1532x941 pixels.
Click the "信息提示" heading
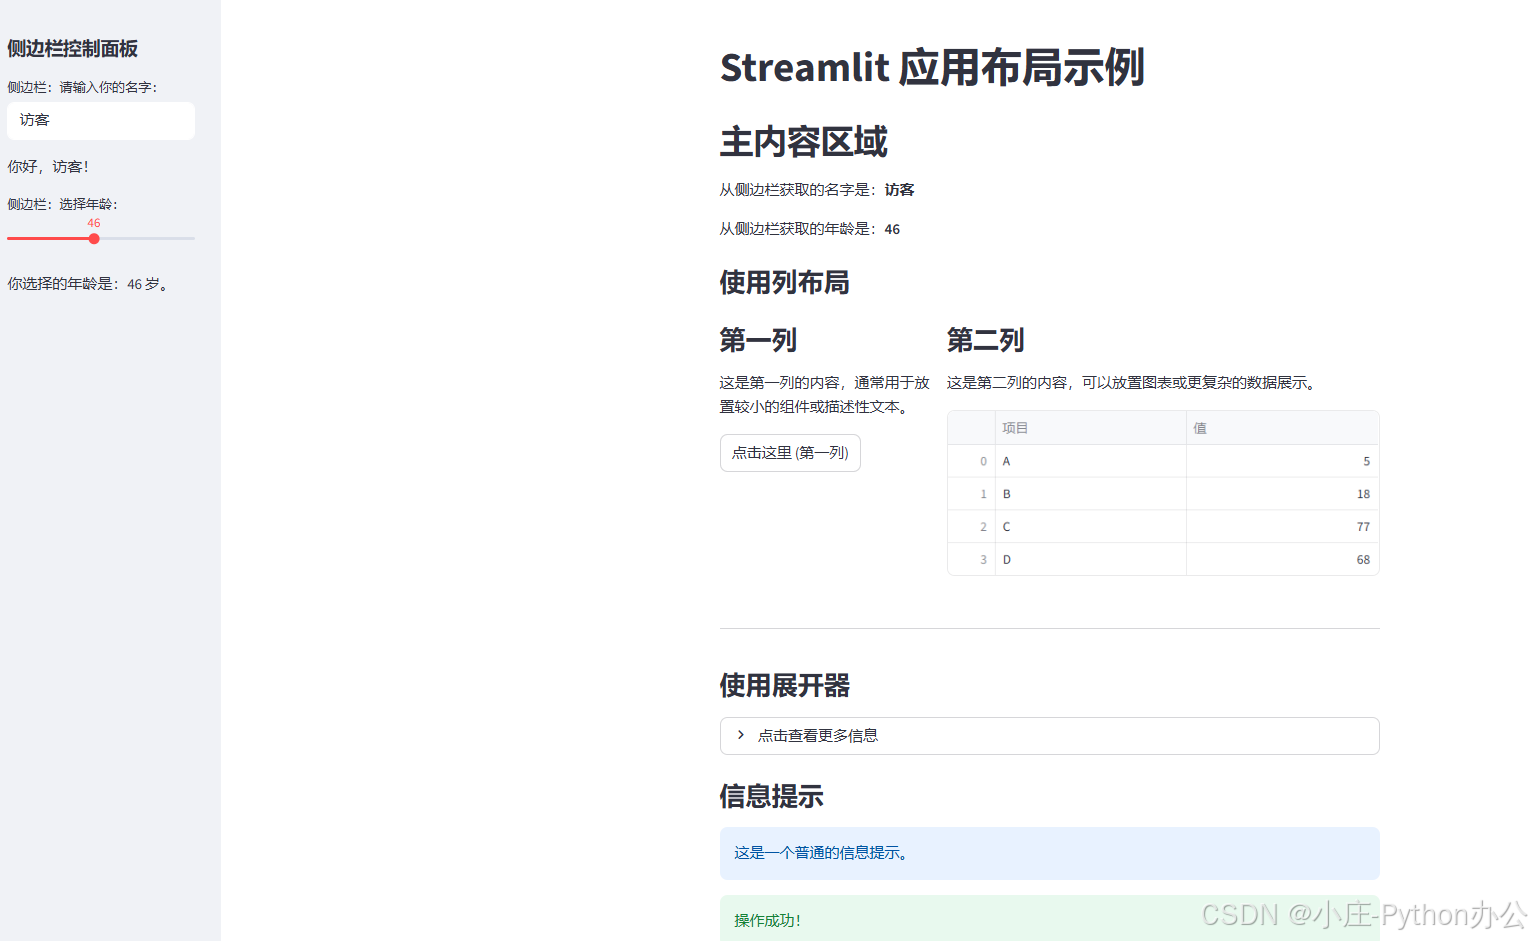[771, 796]
